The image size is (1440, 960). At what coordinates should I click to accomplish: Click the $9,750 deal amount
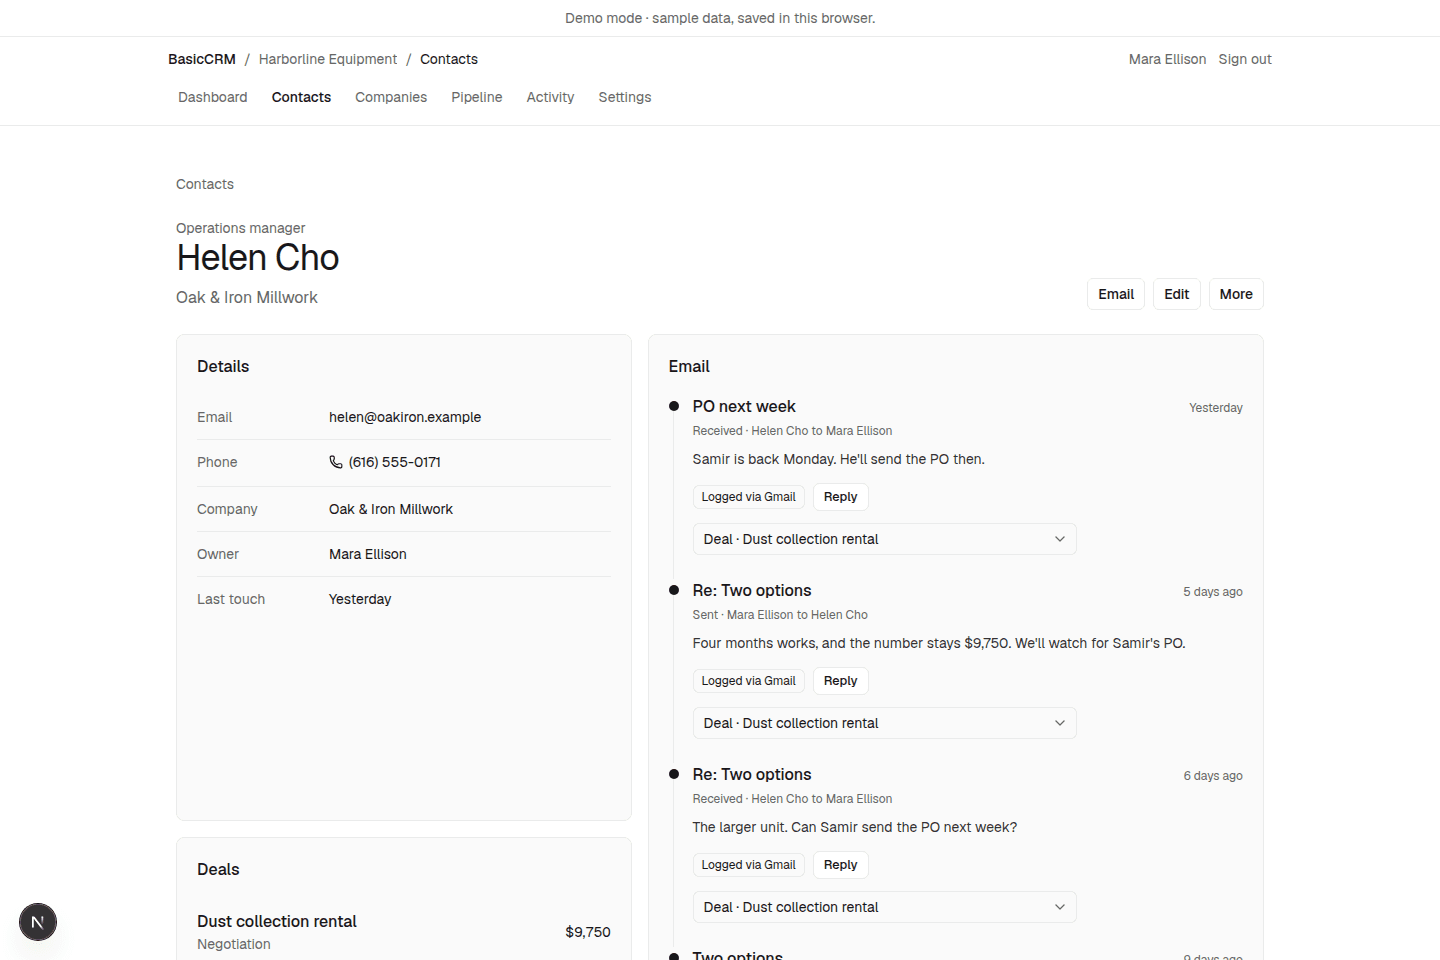tap(588, 932)
